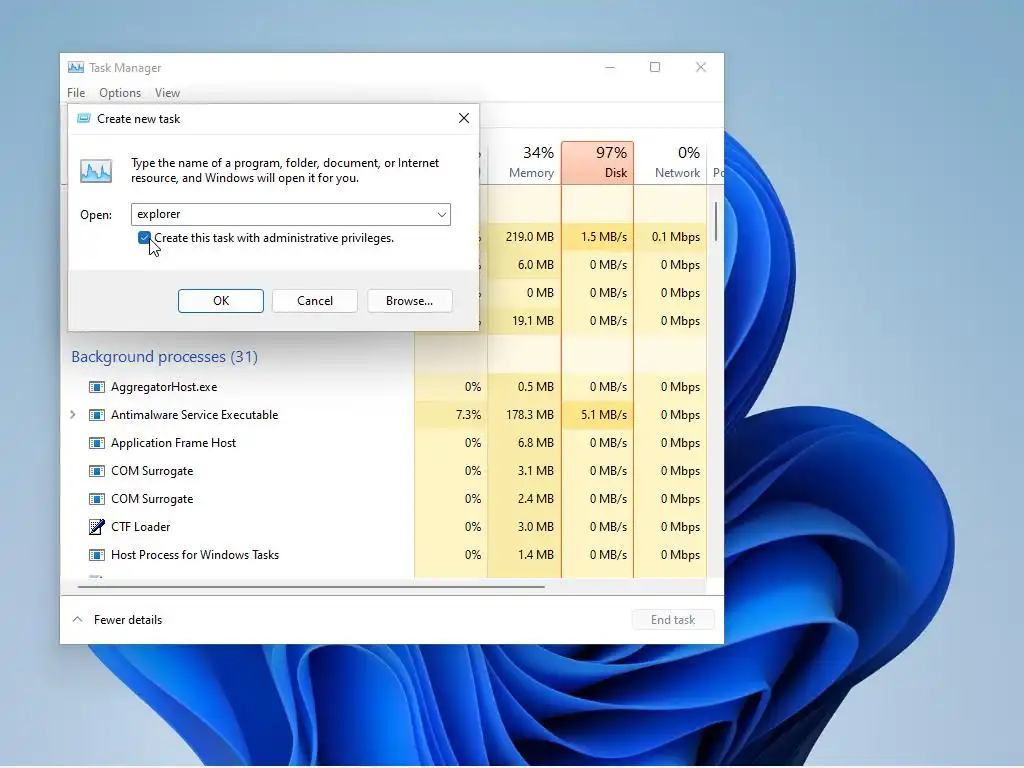Click the Open text field containing explorer
Viewport: 1024px width, 768px height.
click(x=291, y=214)
